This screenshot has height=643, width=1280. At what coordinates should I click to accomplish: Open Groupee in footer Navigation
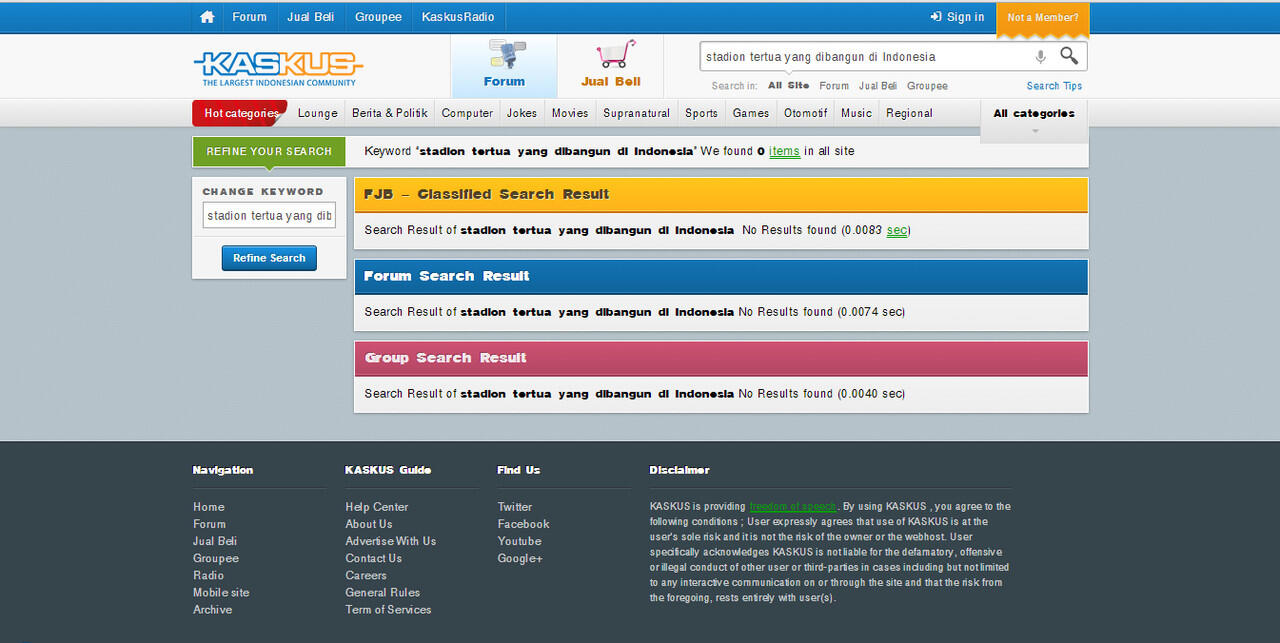point(216,558)
